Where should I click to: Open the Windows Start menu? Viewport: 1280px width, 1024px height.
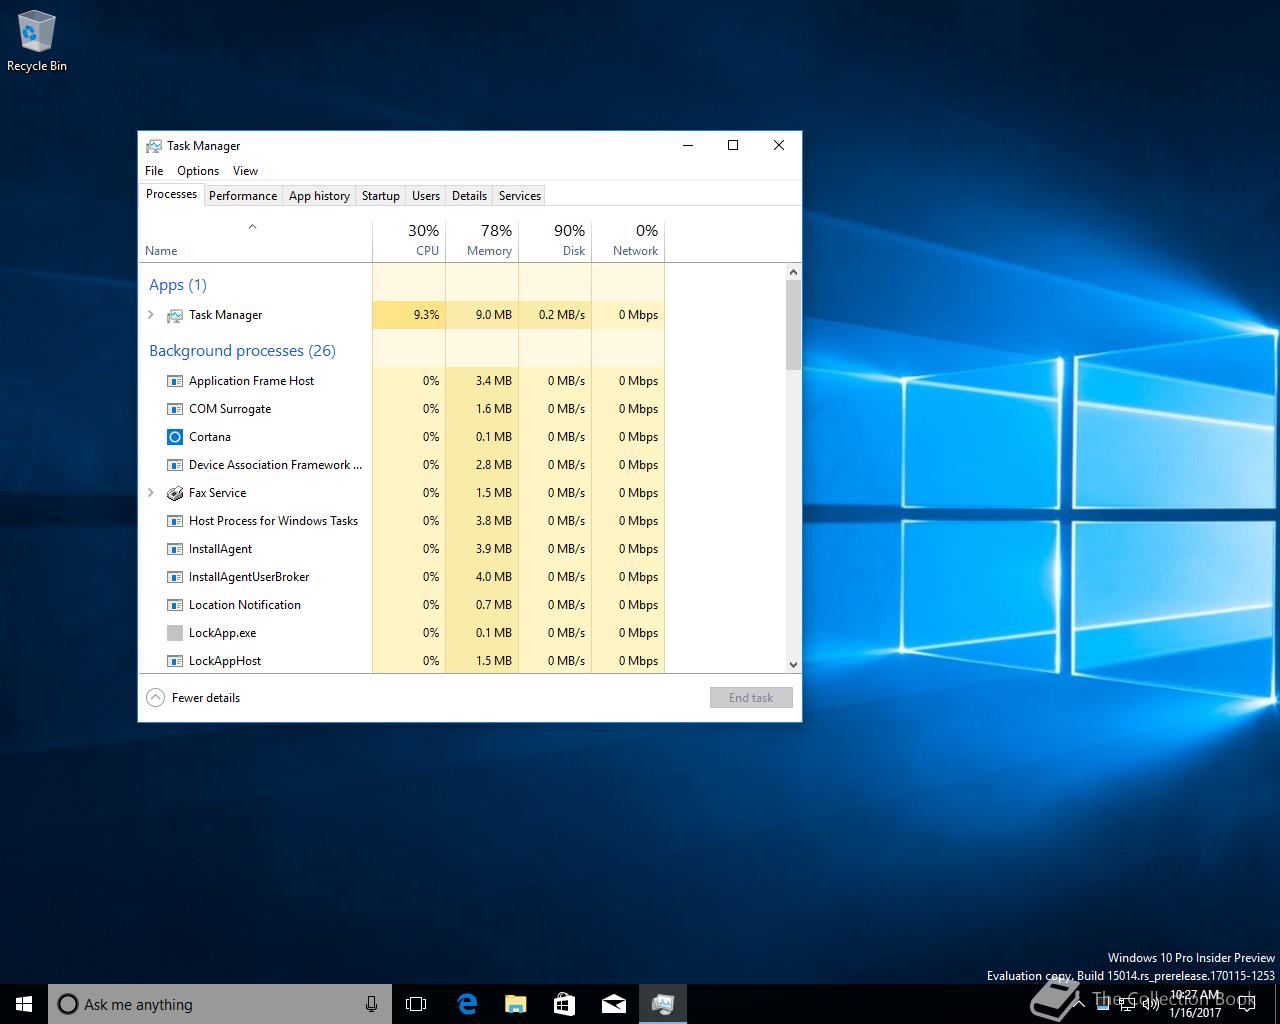point(24,1004)
